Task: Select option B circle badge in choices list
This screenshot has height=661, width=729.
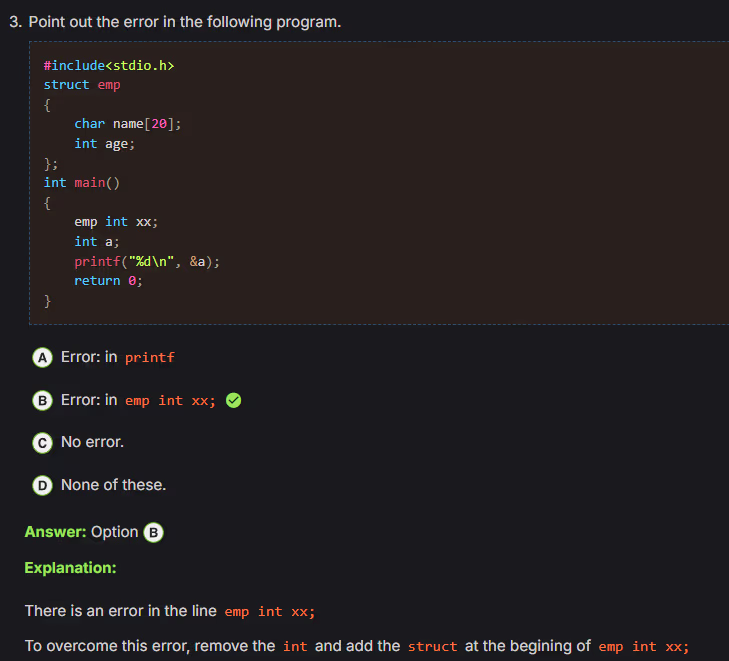Action: click(x=42, y=401)
